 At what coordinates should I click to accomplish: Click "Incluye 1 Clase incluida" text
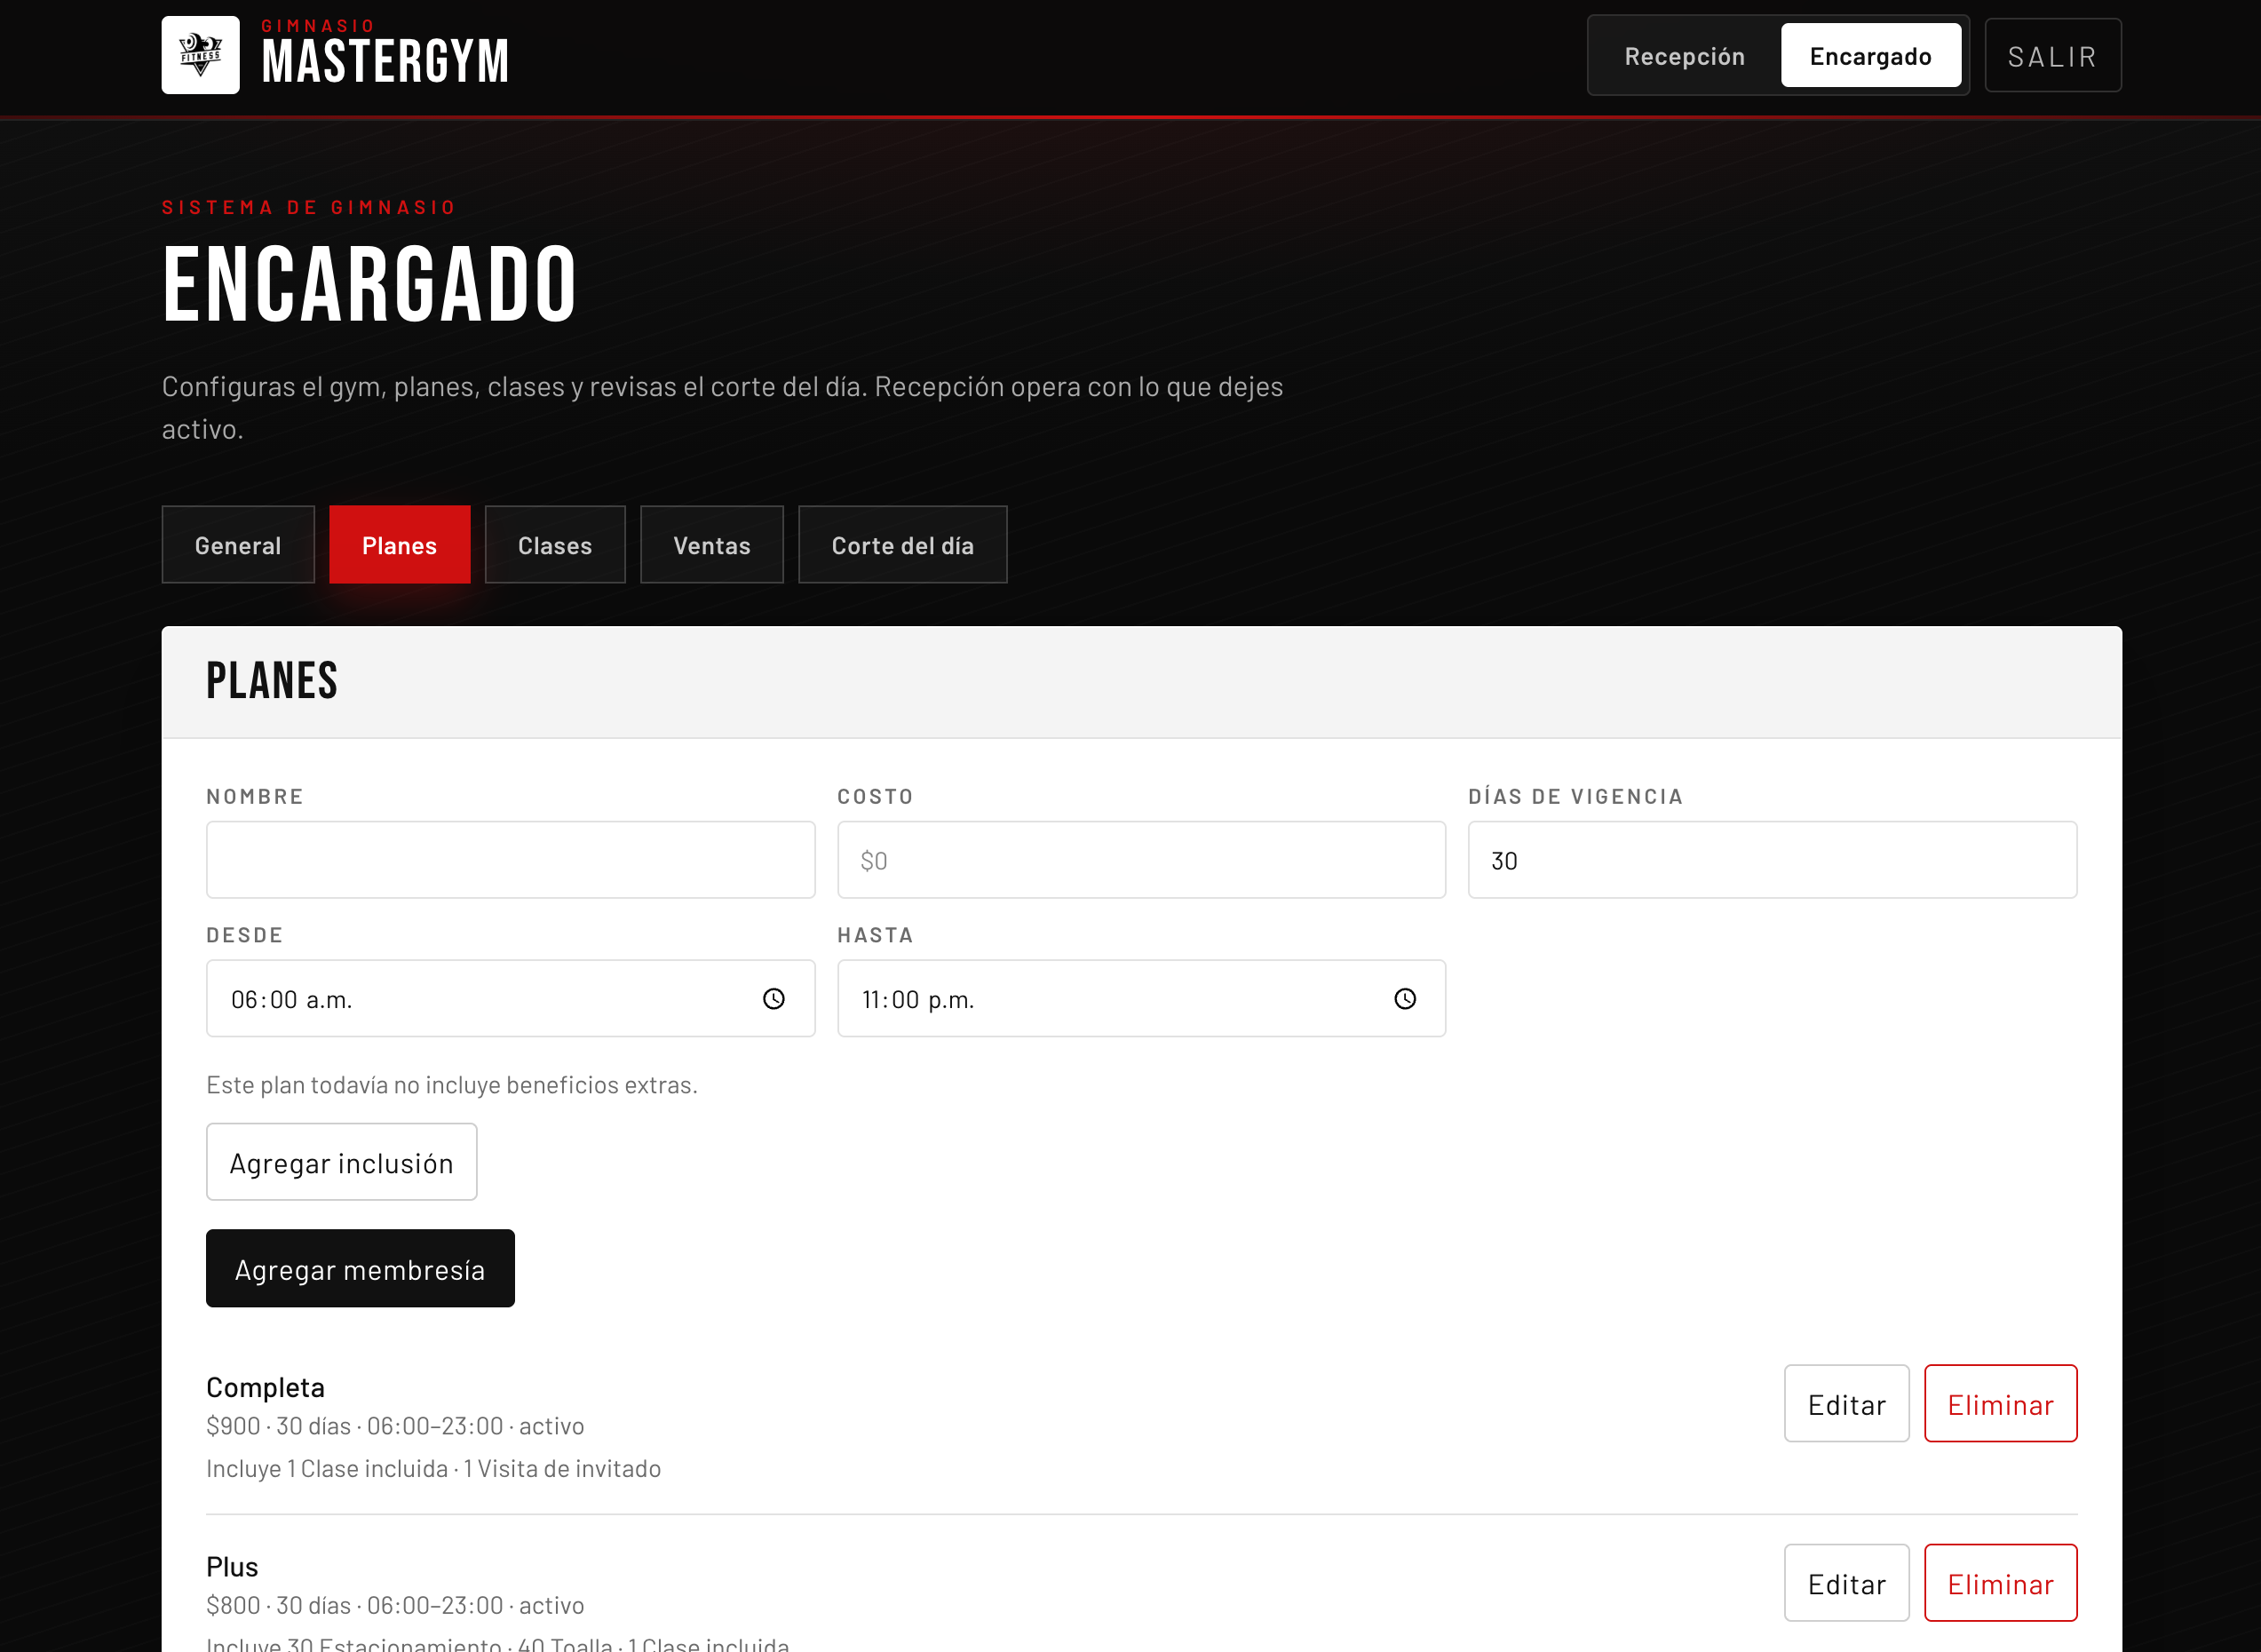coord(327,1469)
